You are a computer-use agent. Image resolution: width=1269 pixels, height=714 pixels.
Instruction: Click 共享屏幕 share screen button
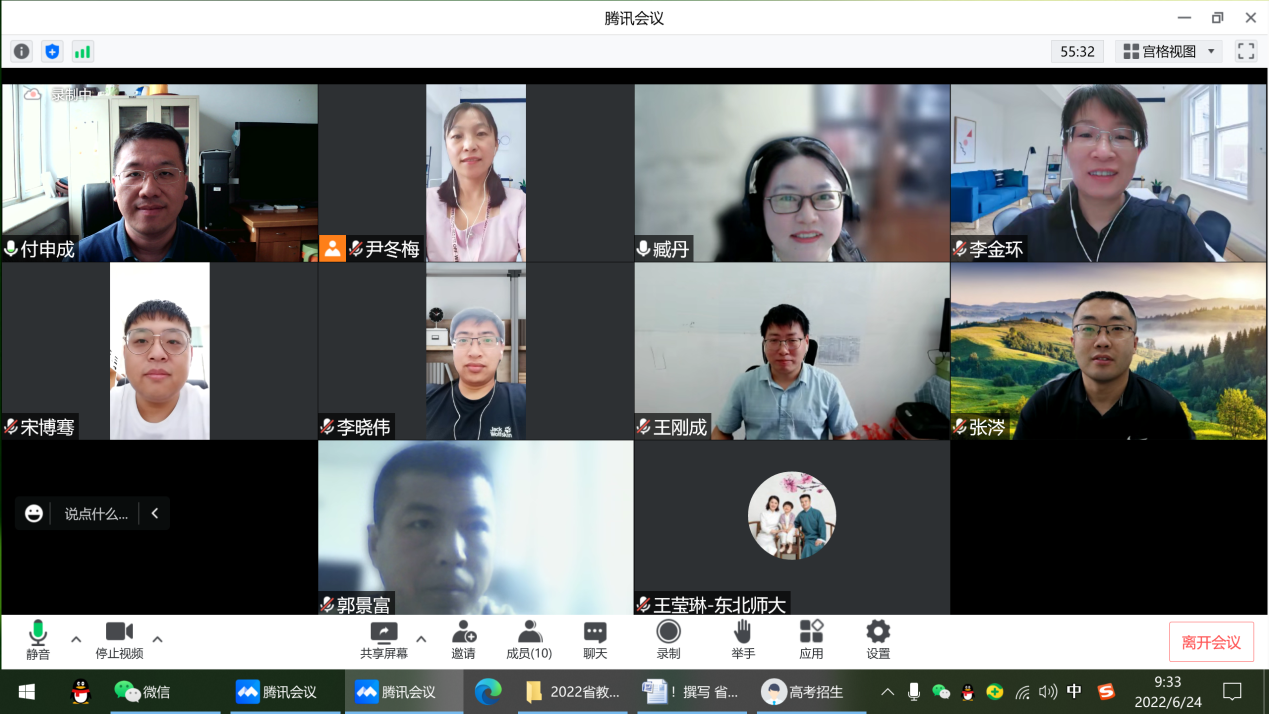(x=384, y=640)
